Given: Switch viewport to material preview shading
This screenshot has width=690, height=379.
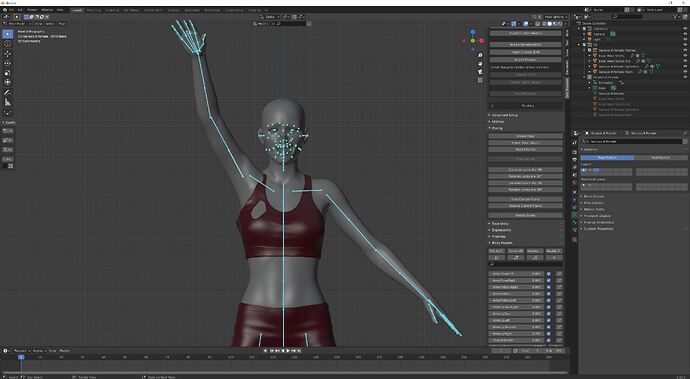Looking at the screenshot, I should pyautogui.click(x=554, y=24).
